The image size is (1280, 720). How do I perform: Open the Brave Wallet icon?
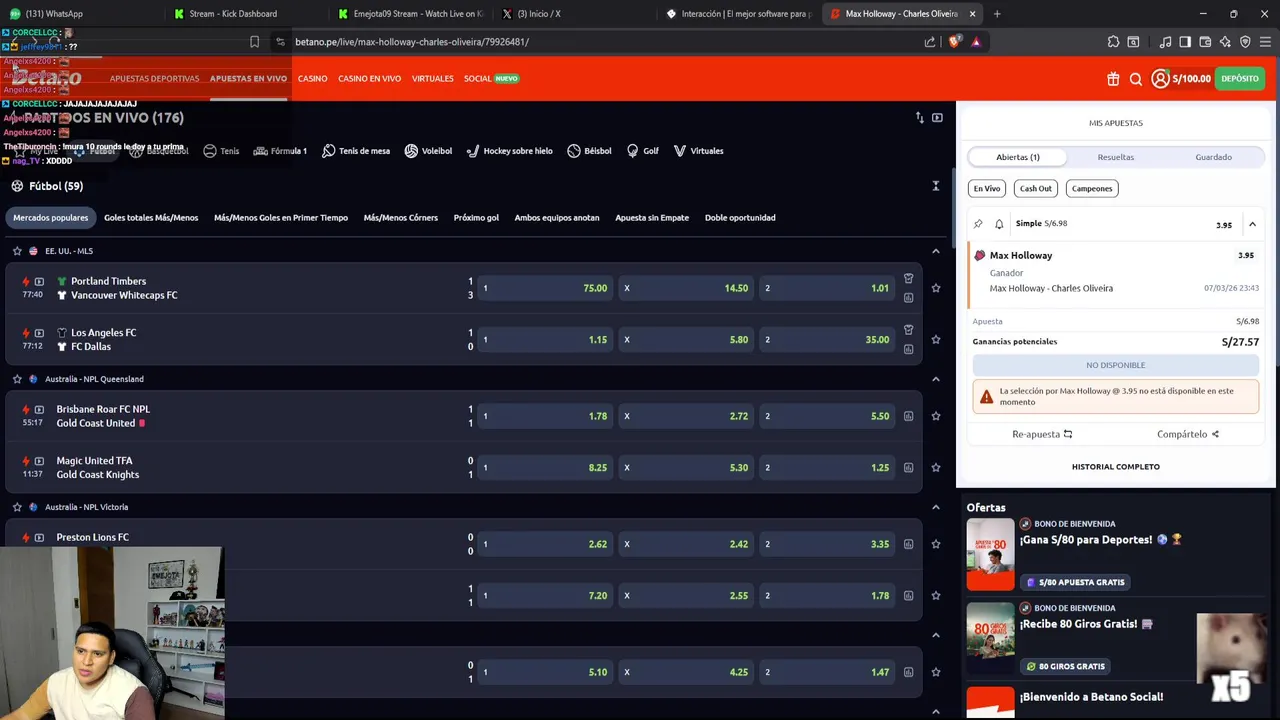coord(1205,42)
